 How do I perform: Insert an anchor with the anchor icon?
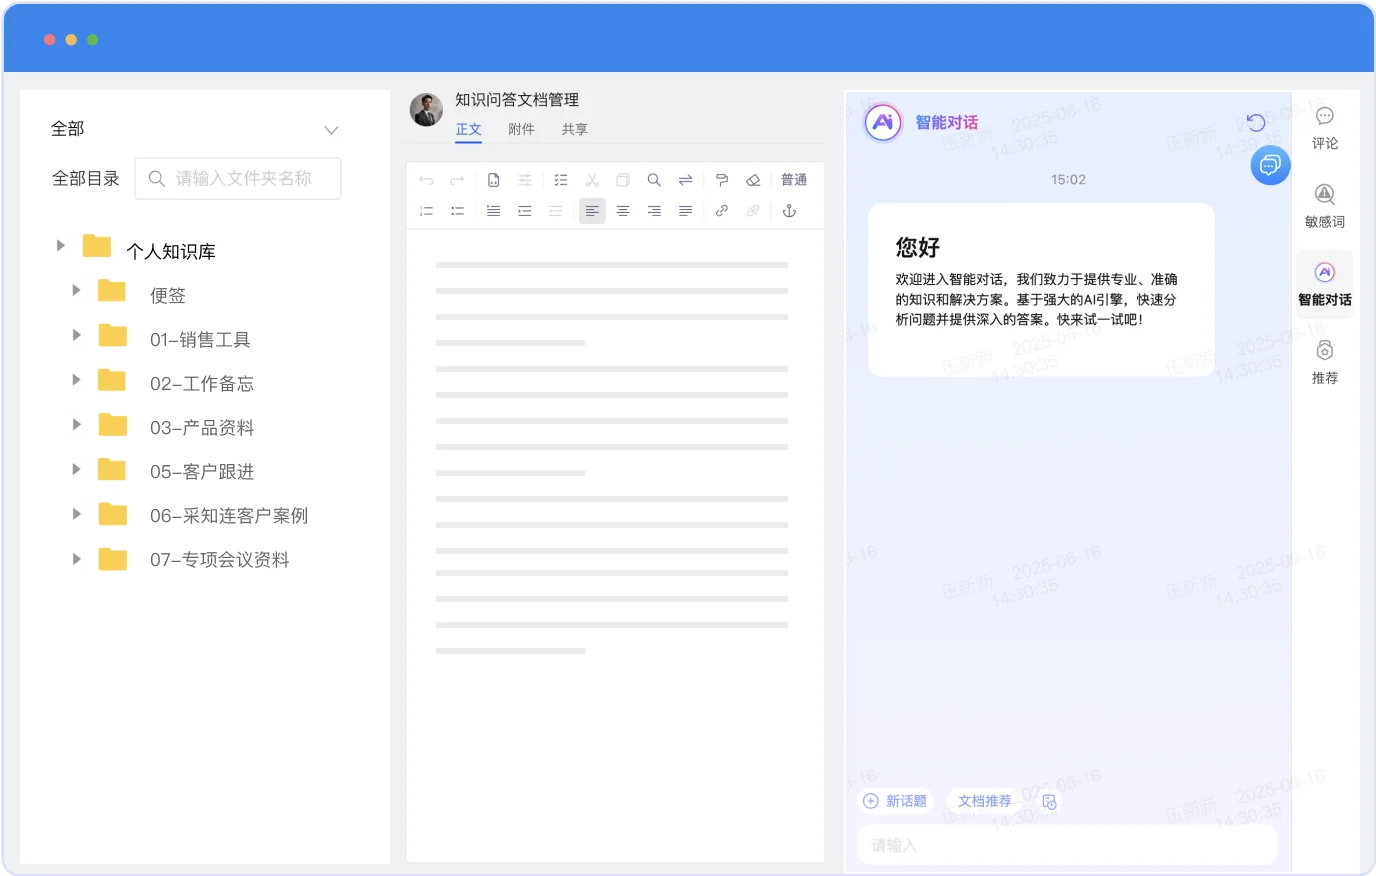coord(789,211)
